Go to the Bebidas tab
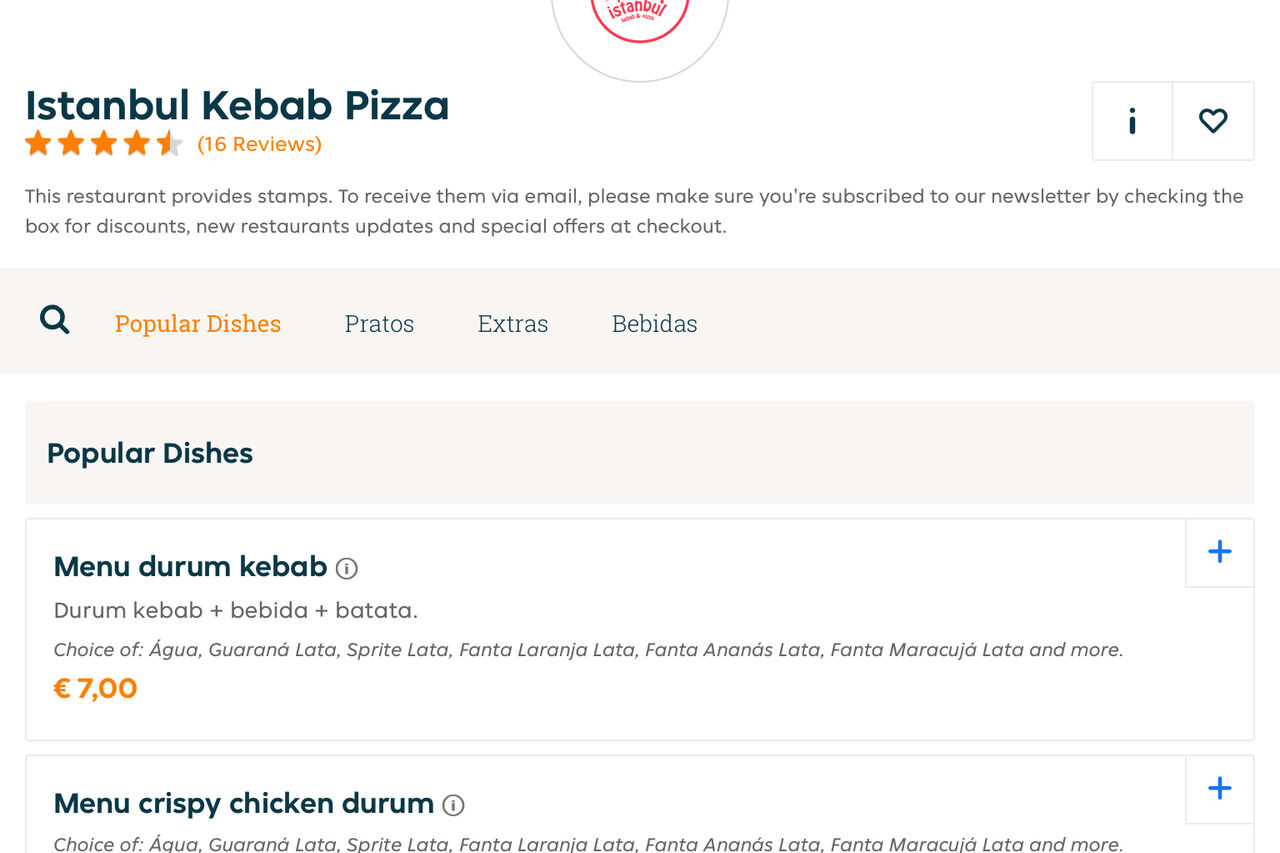This screenshot has width=1280, height=853. [x=654, y=324]
